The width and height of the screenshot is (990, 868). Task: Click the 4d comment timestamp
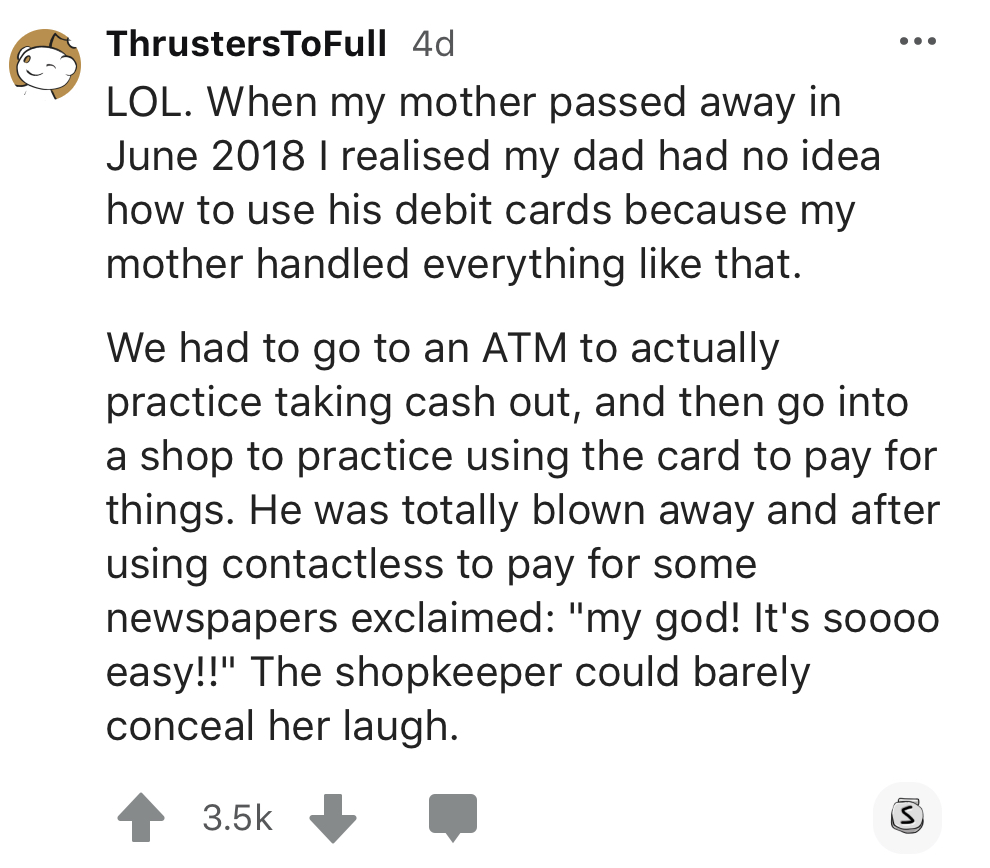click(x=433, y=44)
